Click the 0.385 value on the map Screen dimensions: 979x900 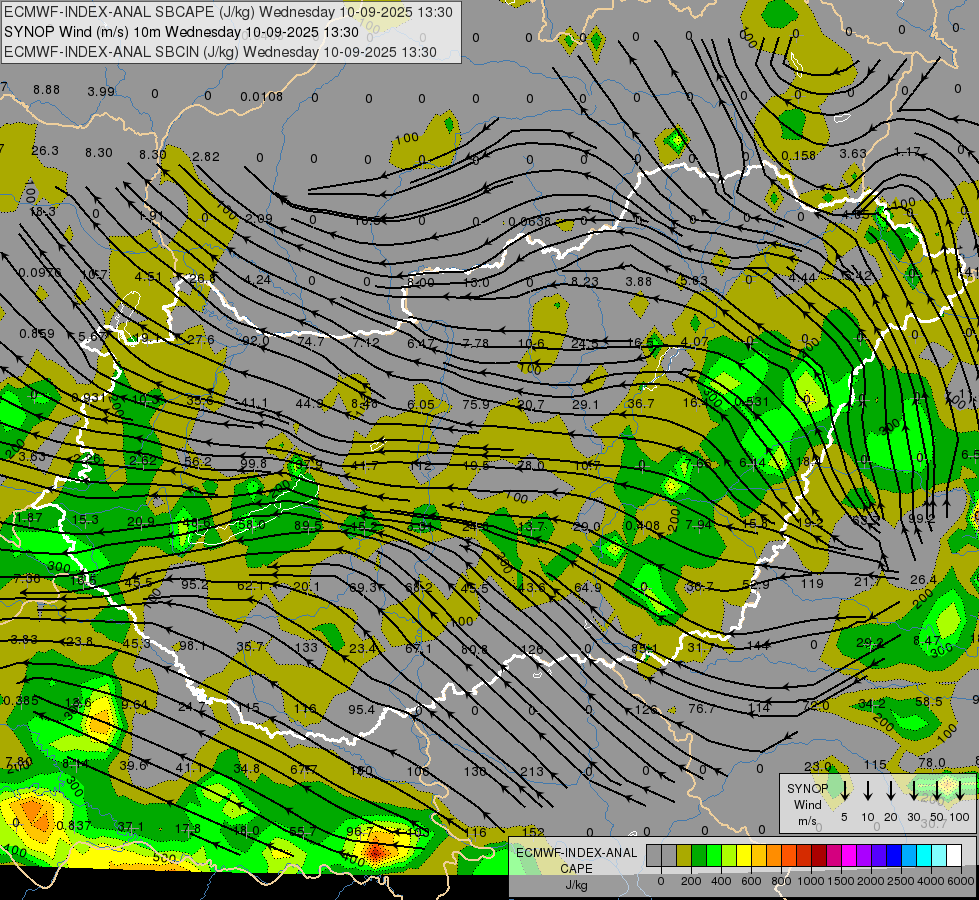point(21,701)
